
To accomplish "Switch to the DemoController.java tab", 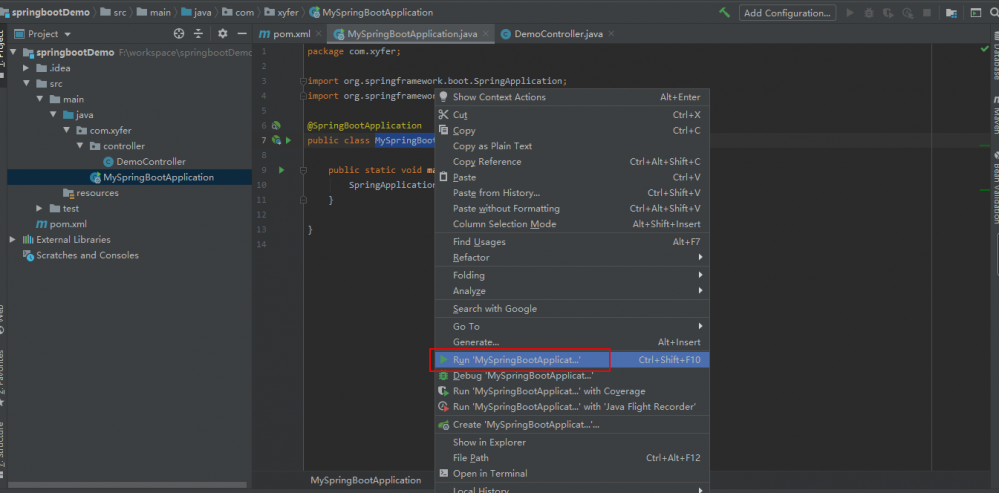I will click(557, 34).
